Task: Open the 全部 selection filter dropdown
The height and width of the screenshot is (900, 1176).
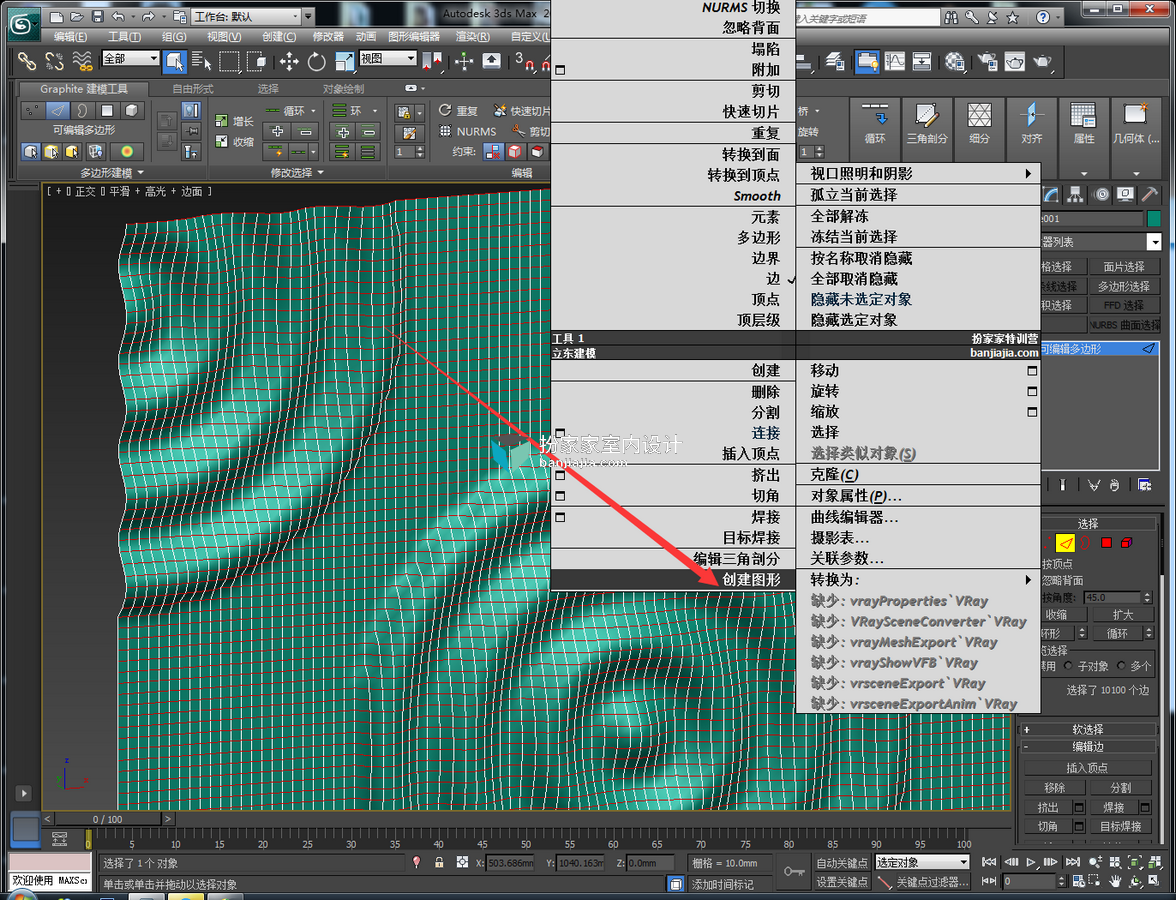Action: tap(130, 58)
